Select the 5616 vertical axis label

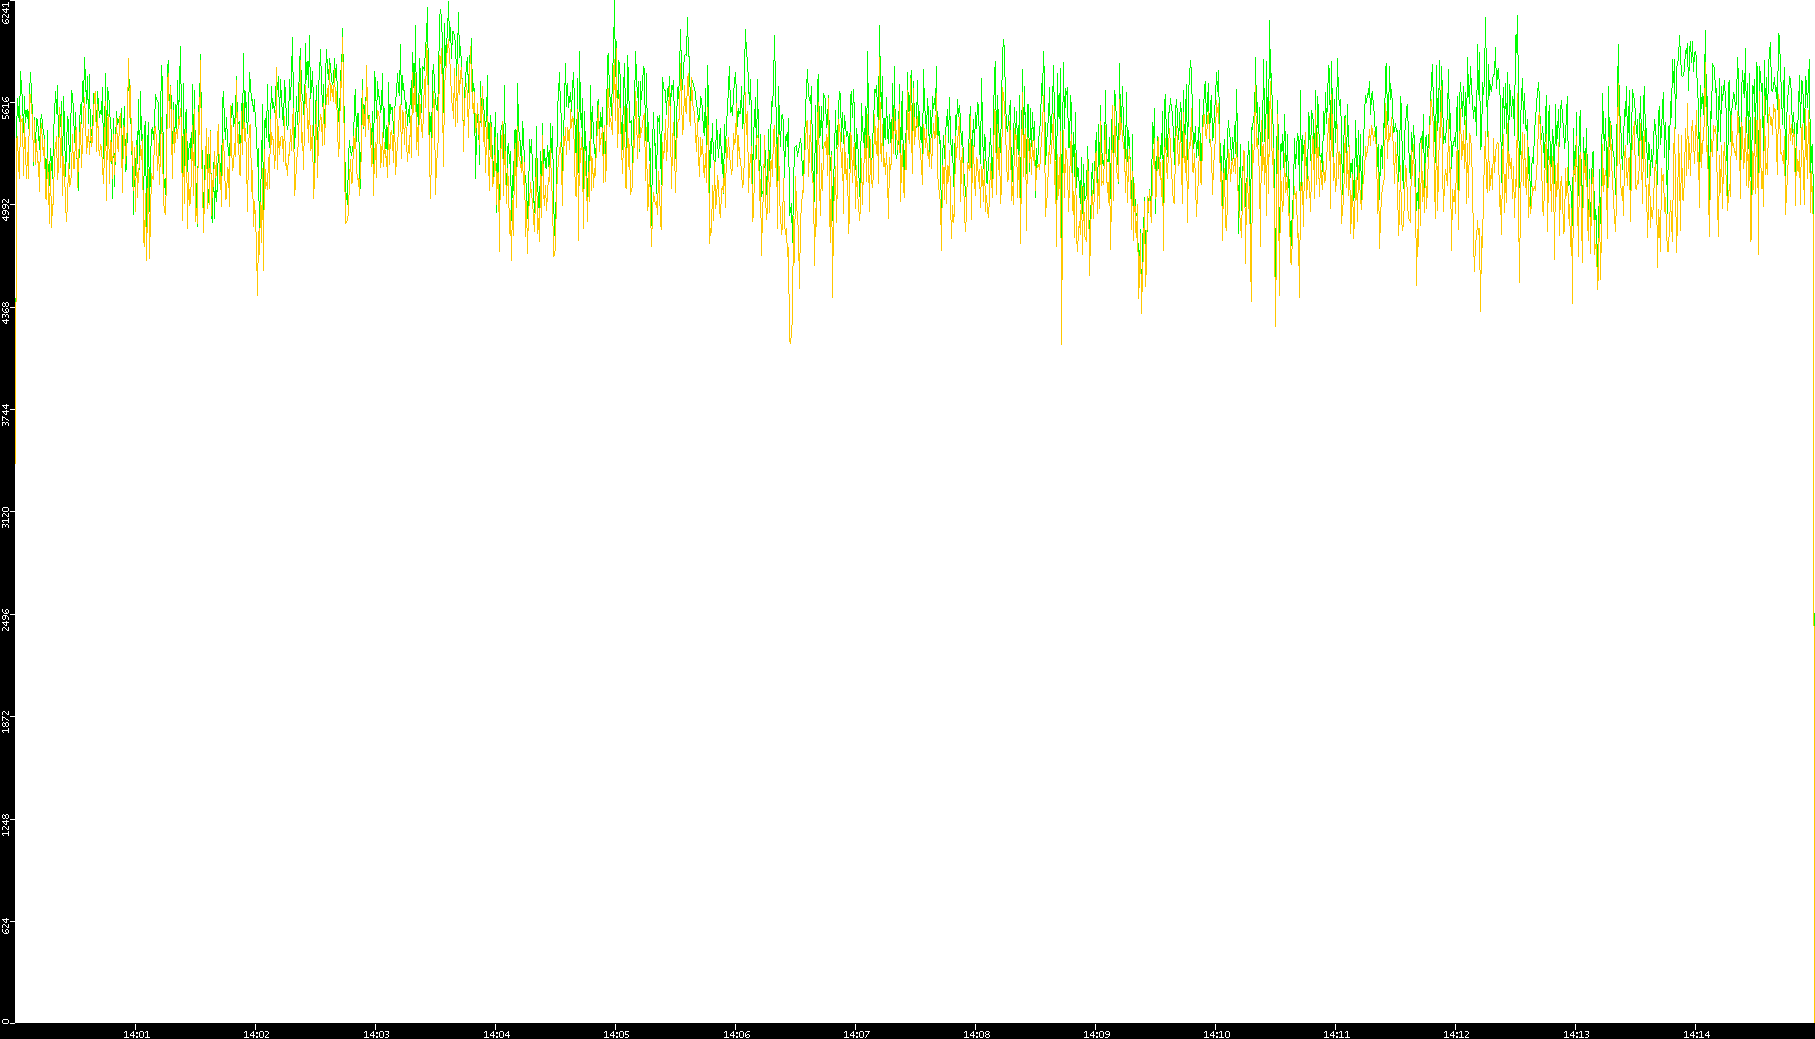point(7,108)
